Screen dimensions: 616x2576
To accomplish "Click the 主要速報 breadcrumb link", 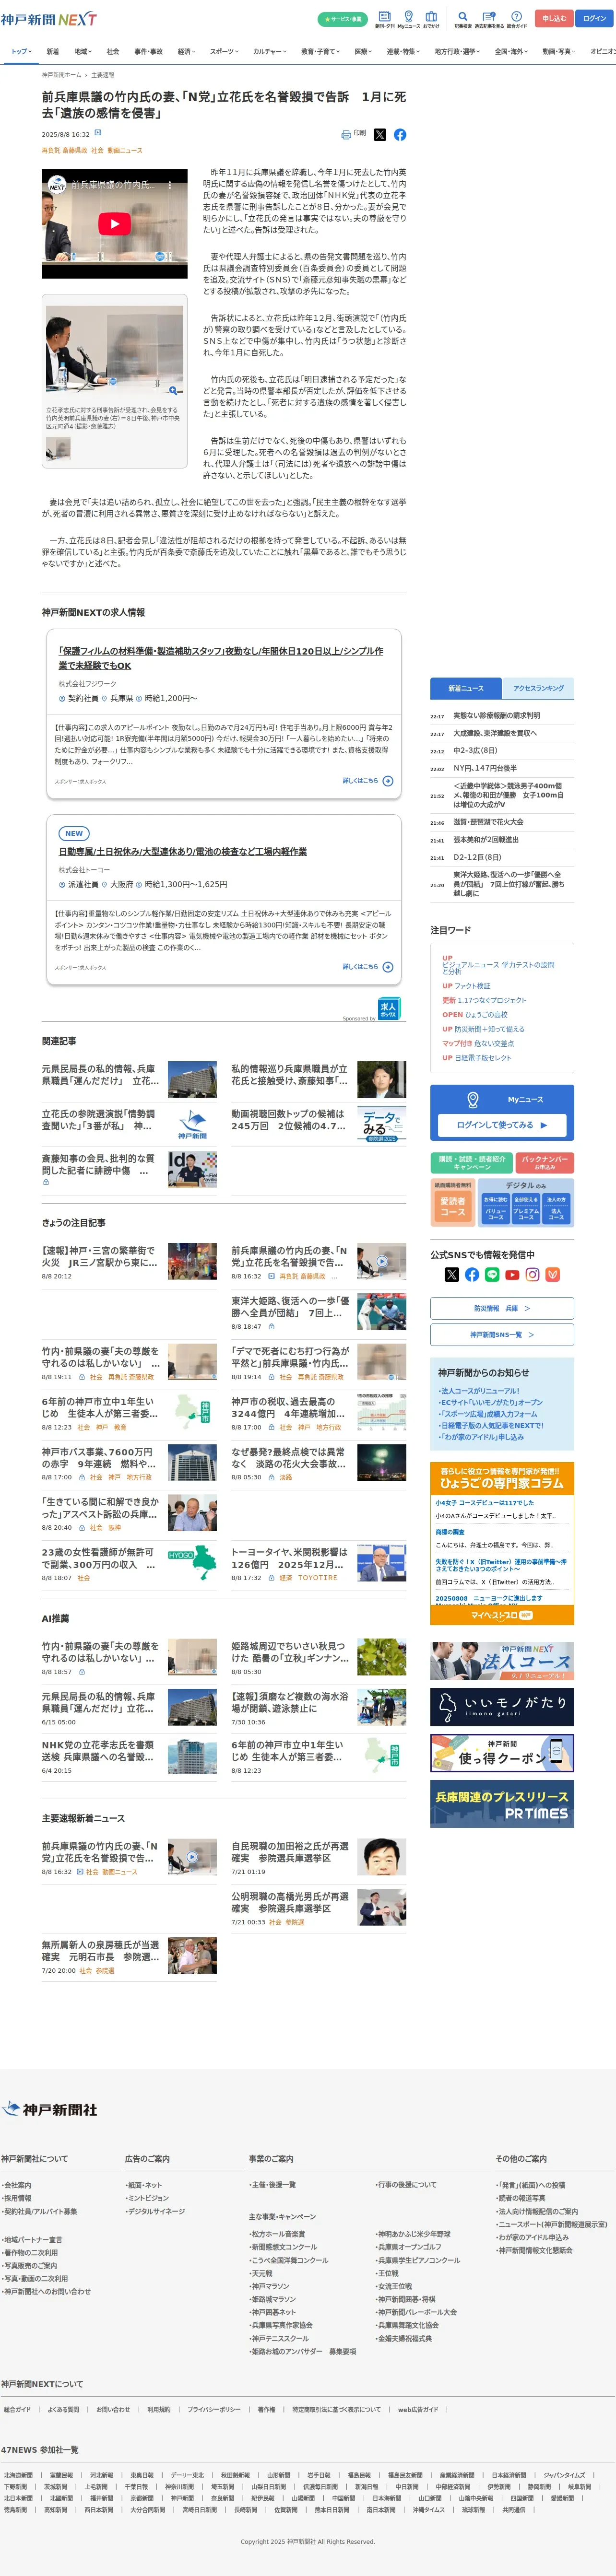I will (103, 75).
